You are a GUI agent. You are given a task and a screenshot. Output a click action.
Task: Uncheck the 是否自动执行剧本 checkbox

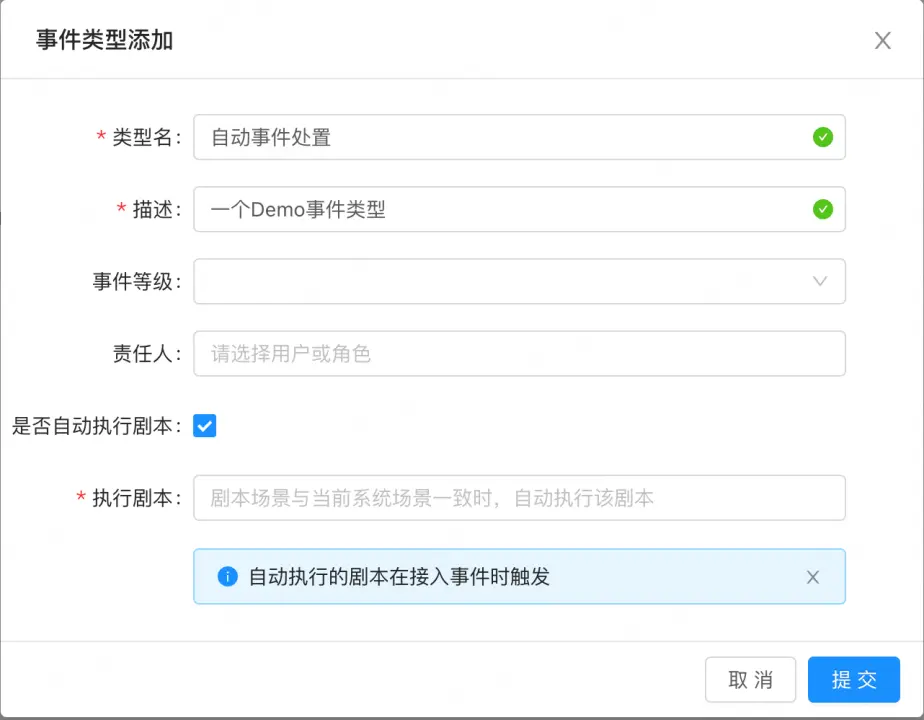pyautogui.click(x=205, y=426)
